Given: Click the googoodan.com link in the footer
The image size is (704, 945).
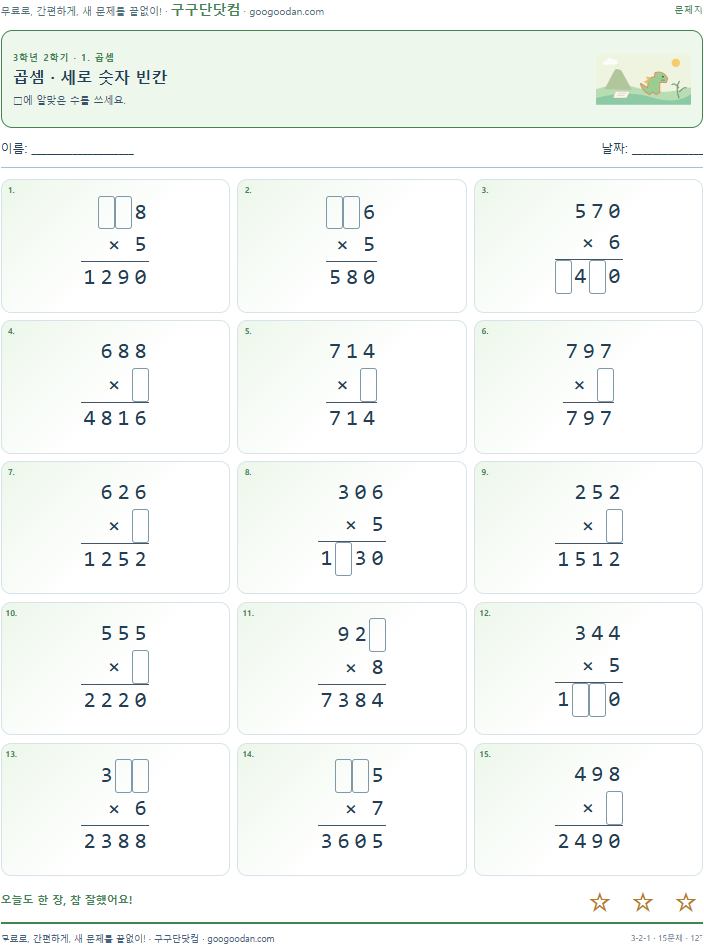Looking at the screenshot, I should click(240, 938).
